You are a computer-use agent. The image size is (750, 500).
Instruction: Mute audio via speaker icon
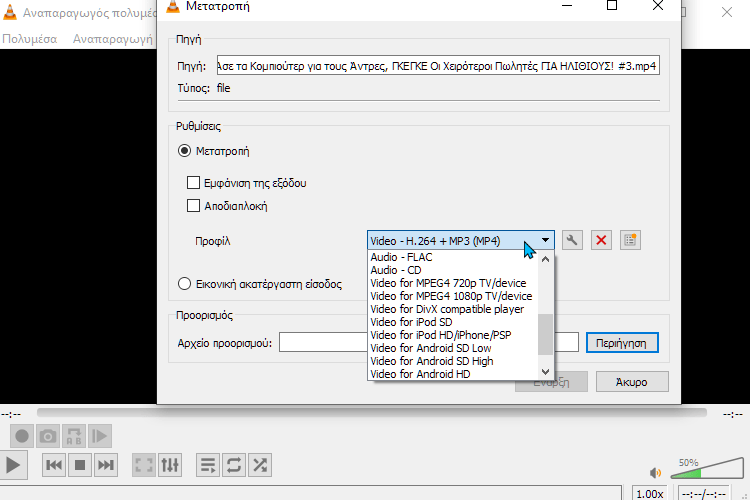(x=655, y=473)
